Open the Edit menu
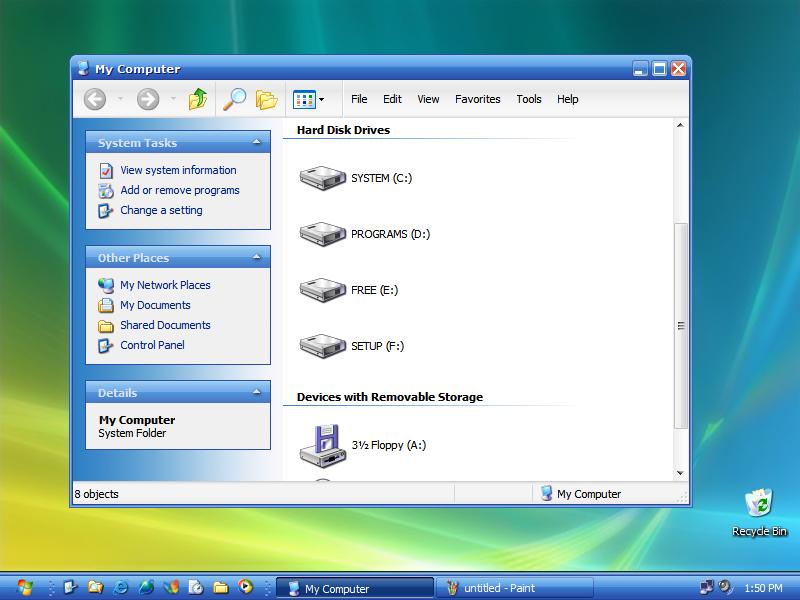Image resolution: width=800 pixels, height=600 pixels. tap(392, 99)
